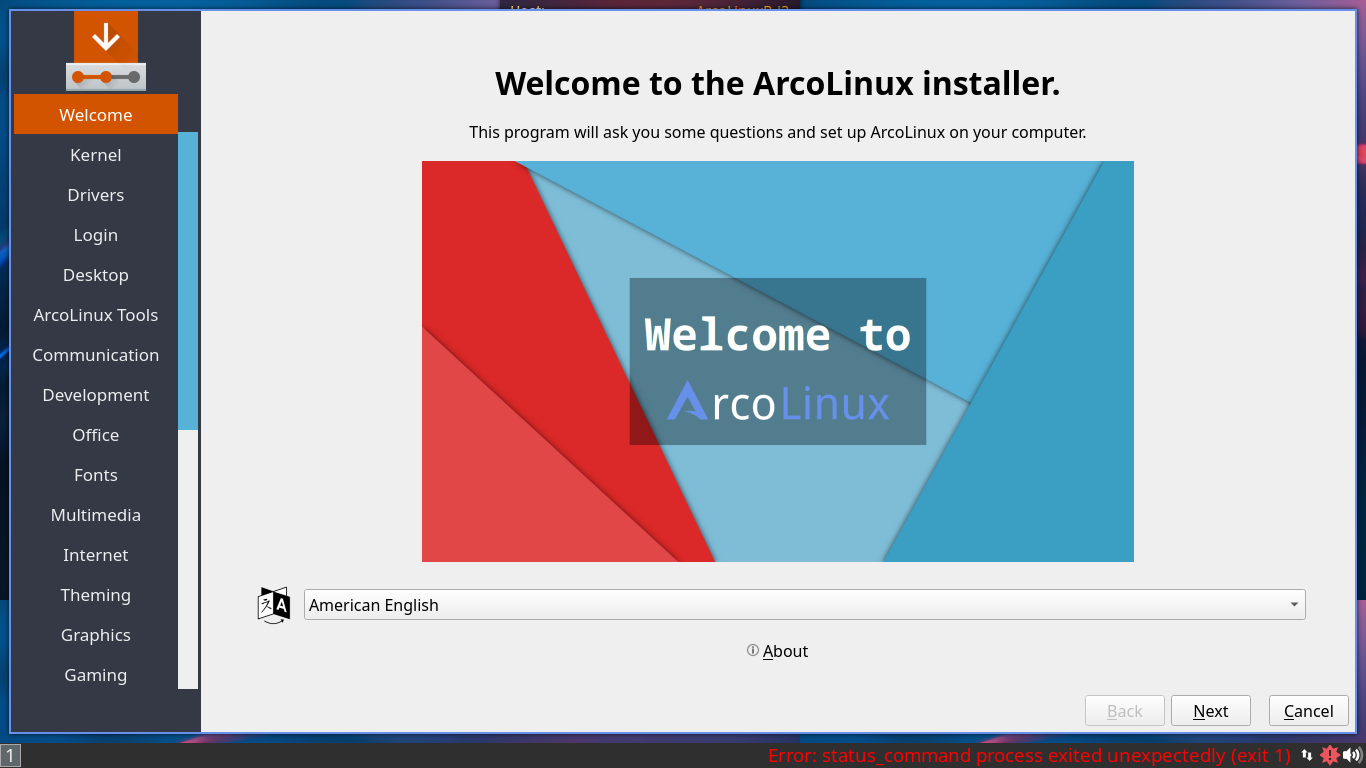Click the Welcome to the ArcoLinux installer heading
The width and height of the screenshot is (1366, 768).
[x=778, y=83]
